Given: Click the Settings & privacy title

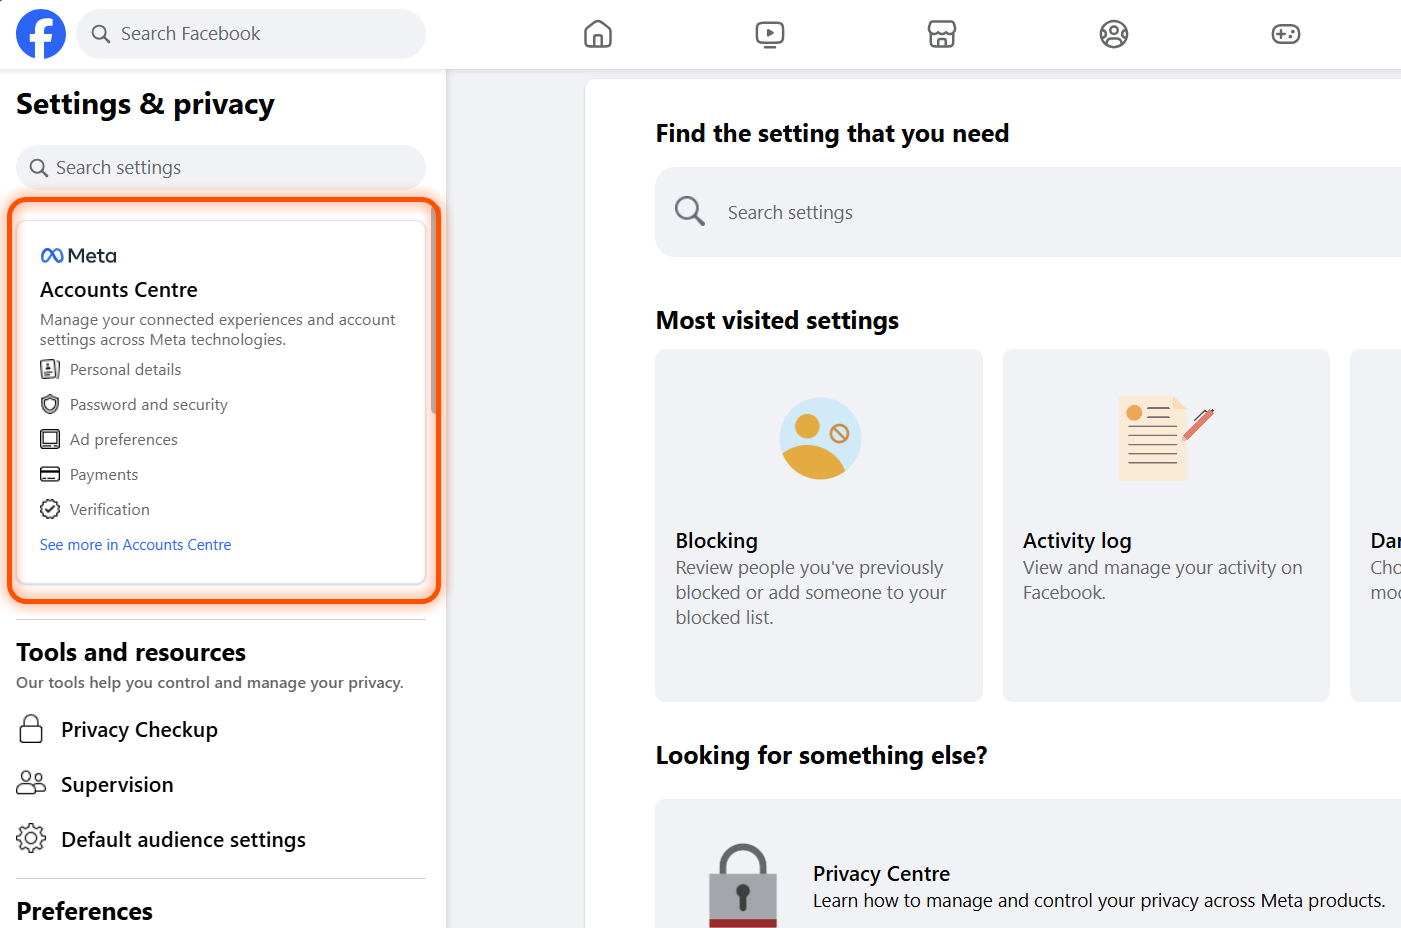Looking at the screenshot, I should point(145,104).
